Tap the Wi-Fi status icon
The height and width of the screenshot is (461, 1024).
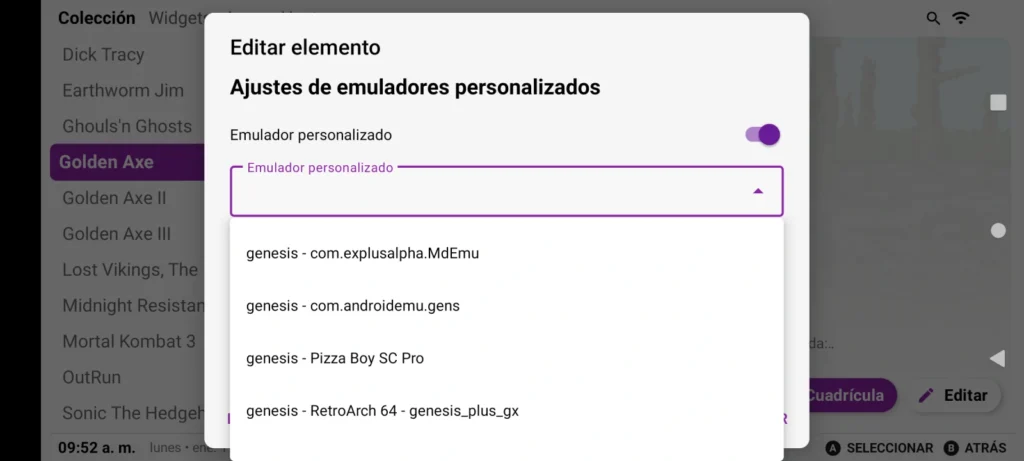(x=961, y=18)
